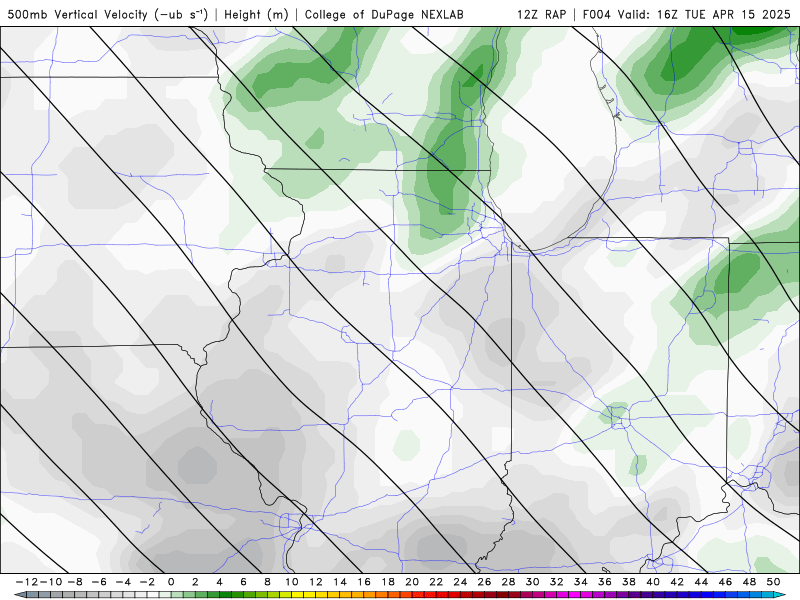800x600 pixels.
Task: Click the '2' colorbar label
Action: (x=195, y=582)
